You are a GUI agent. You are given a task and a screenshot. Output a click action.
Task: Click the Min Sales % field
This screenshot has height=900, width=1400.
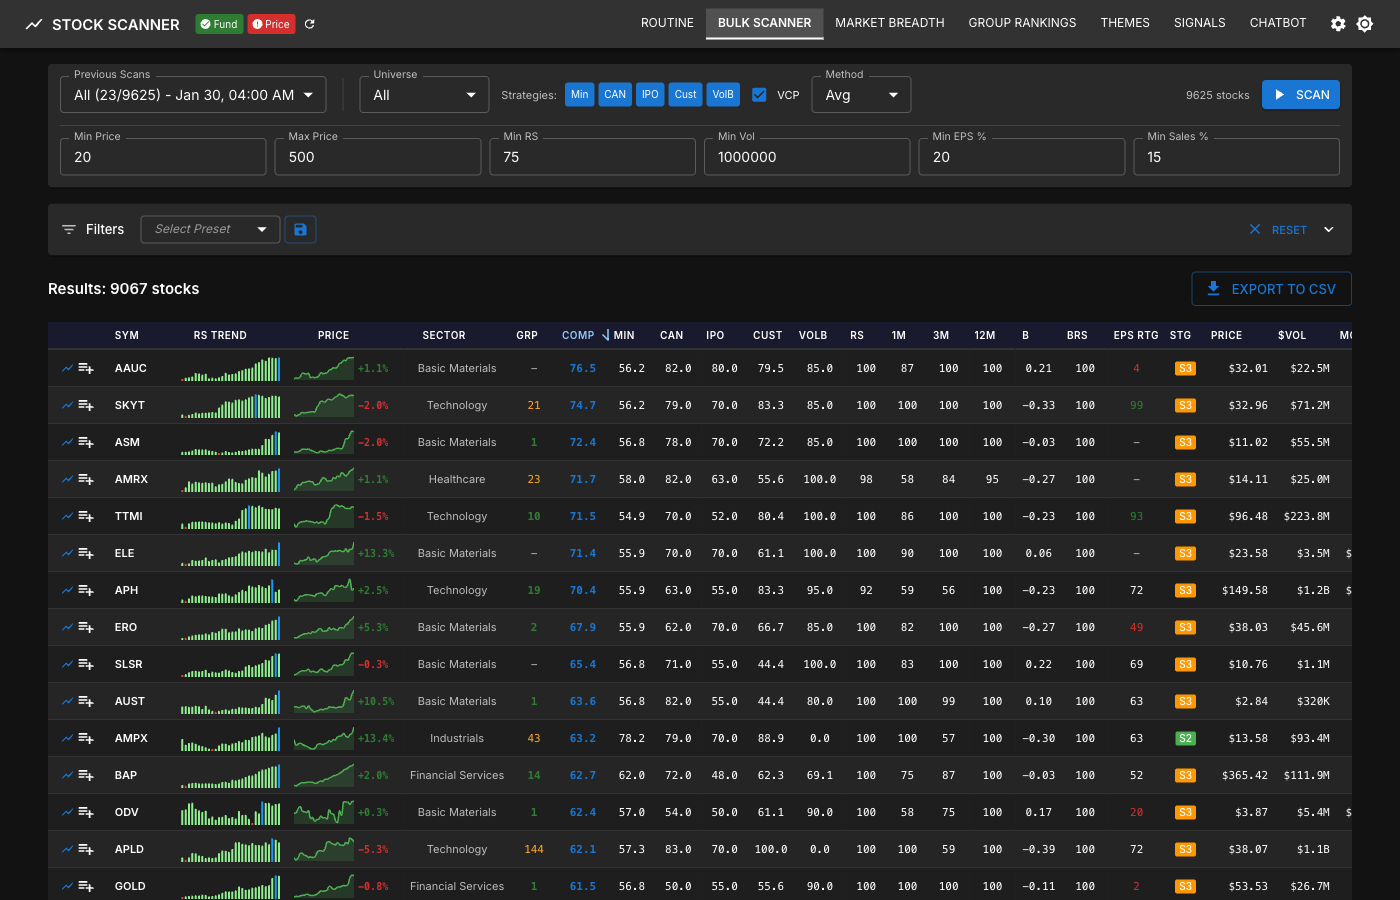[1237, 157]
